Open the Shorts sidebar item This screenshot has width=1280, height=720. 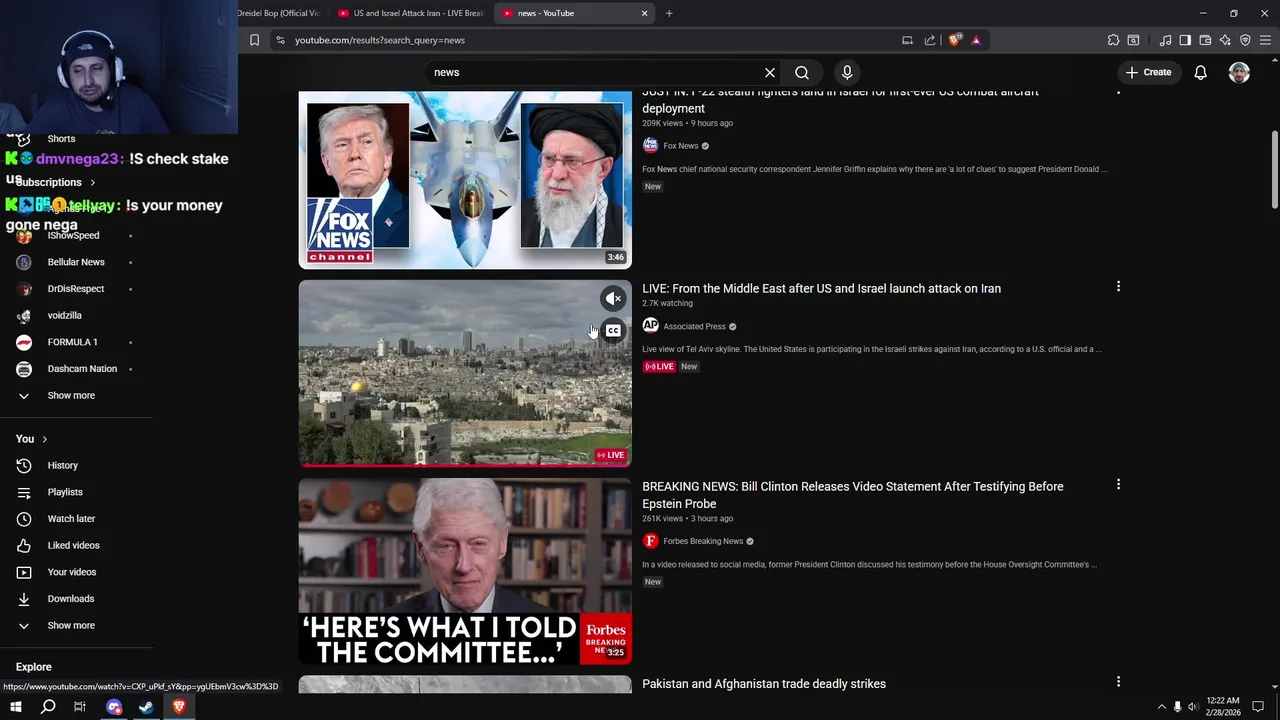61,138
